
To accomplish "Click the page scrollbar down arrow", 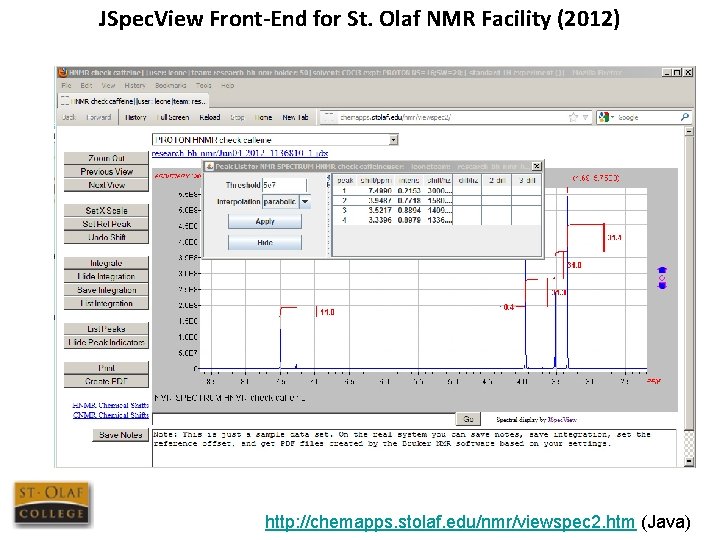I will click(689, 461).
